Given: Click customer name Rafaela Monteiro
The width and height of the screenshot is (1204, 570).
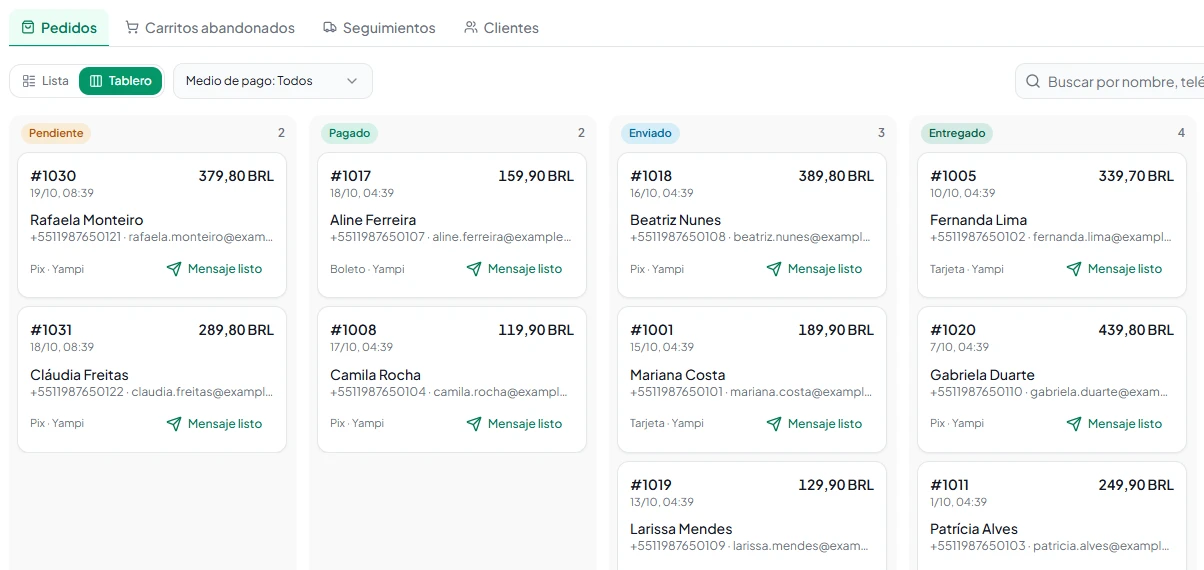Looking at the screenshot, I should click(x=87, y=220).
